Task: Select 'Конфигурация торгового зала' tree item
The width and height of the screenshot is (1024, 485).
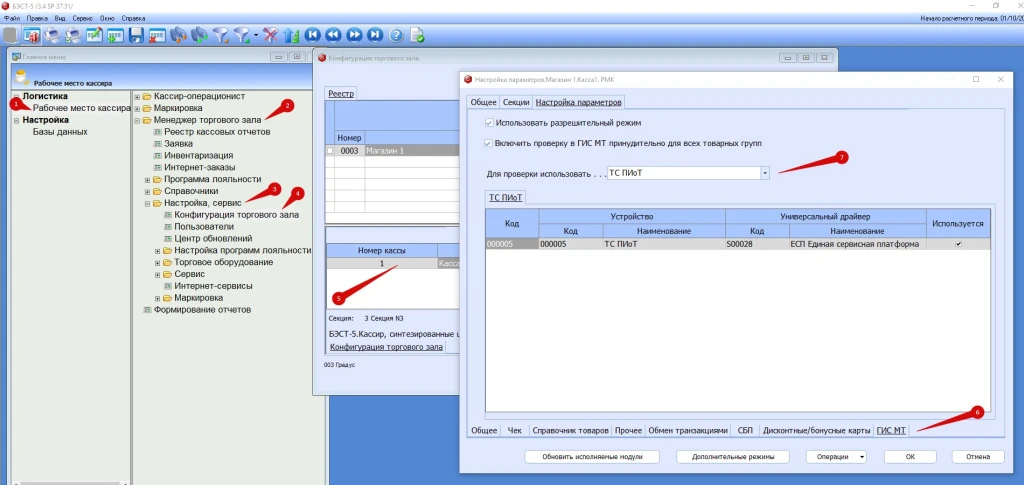Action: point(236,215)
